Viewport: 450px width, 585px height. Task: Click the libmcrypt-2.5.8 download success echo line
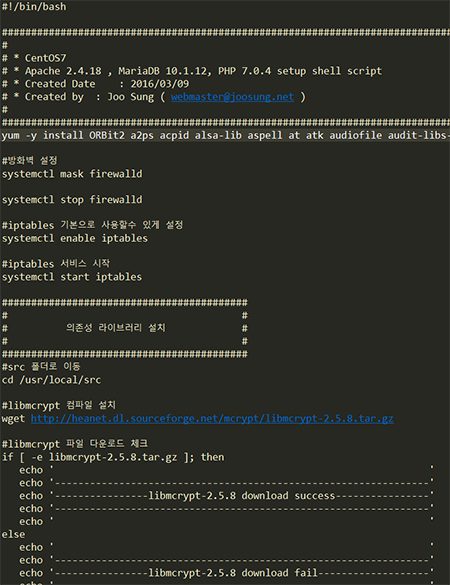(x=226, y=496)
